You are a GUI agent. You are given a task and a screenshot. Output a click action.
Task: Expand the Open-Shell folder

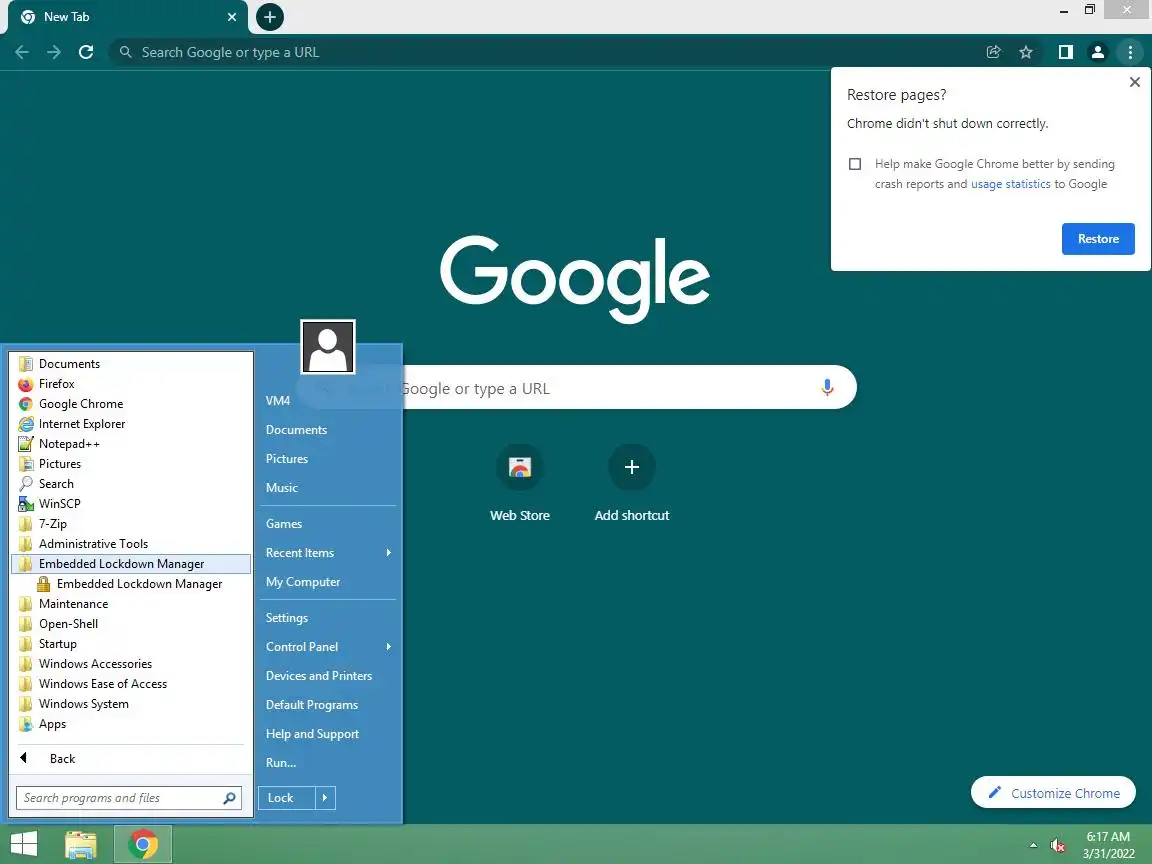tap(132, 623)
